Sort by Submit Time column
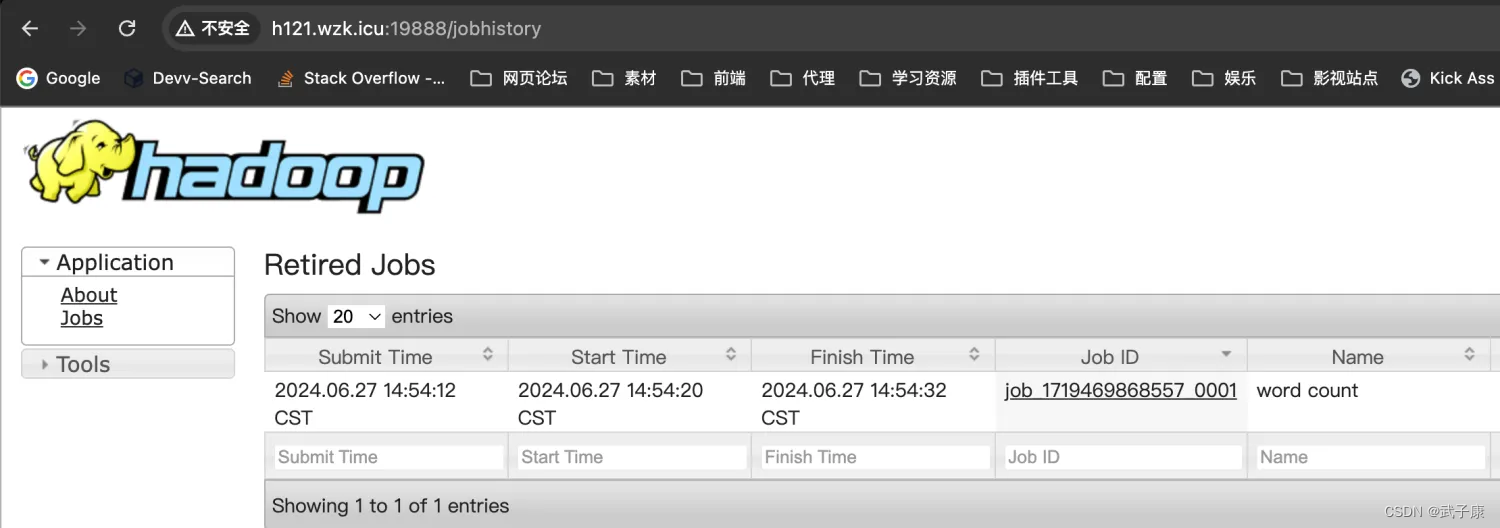Viewport: 1500px width, 528px height. (386, 356)
